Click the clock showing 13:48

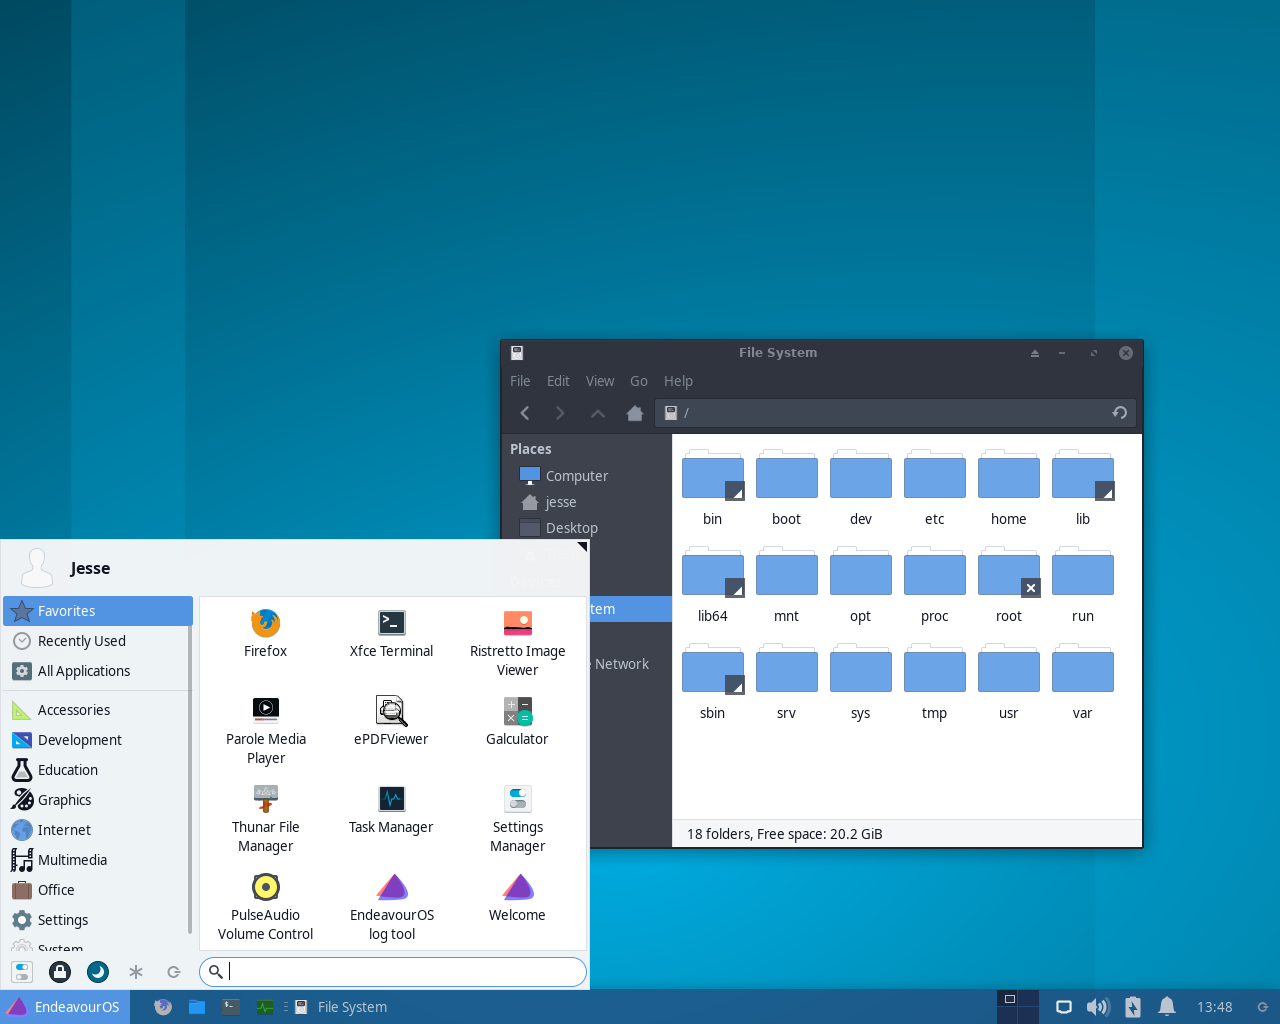1215,1007
